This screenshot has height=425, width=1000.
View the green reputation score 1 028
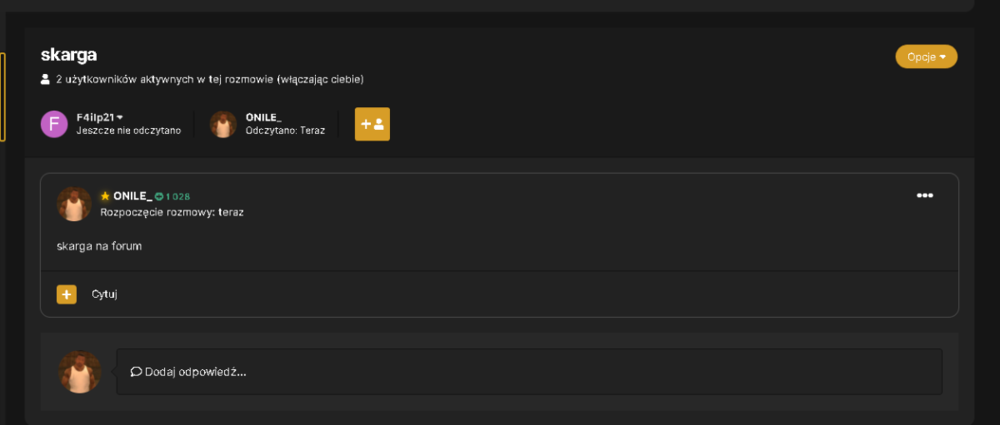173,197
